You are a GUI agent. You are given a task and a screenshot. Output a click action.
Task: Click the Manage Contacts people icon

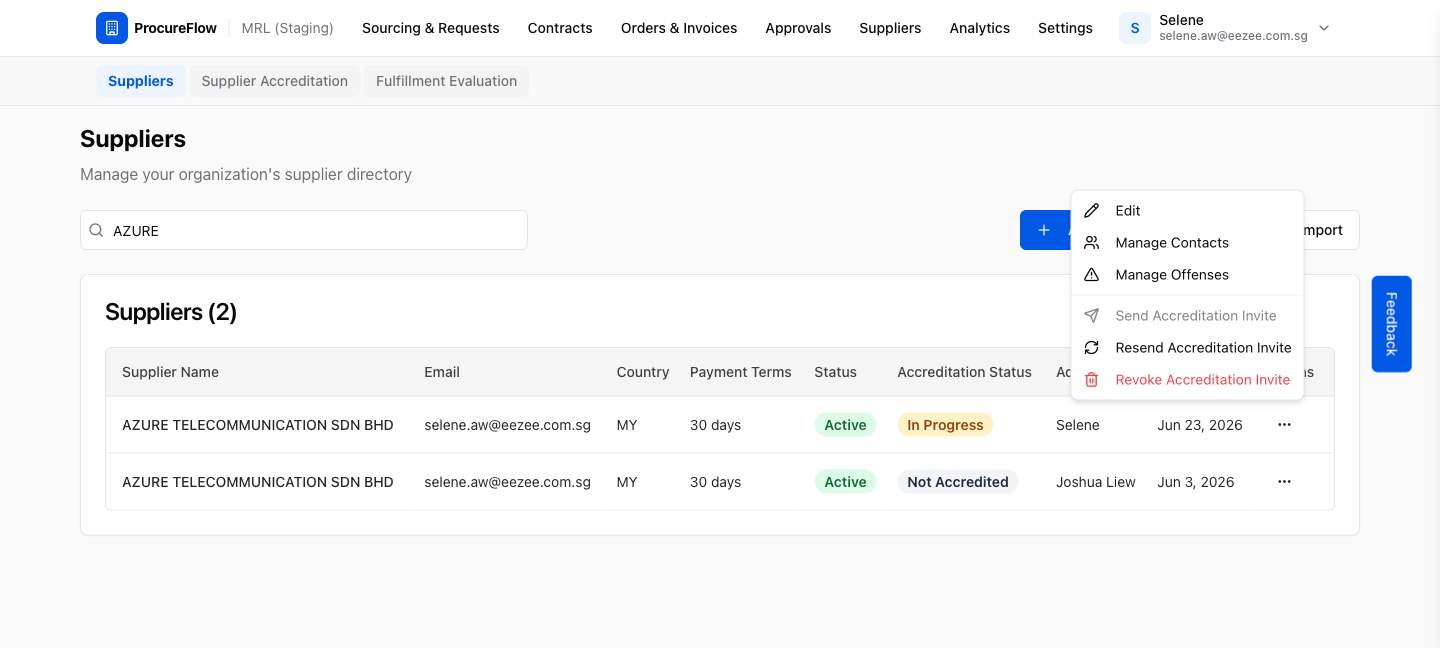click(x=1092, y=242)
